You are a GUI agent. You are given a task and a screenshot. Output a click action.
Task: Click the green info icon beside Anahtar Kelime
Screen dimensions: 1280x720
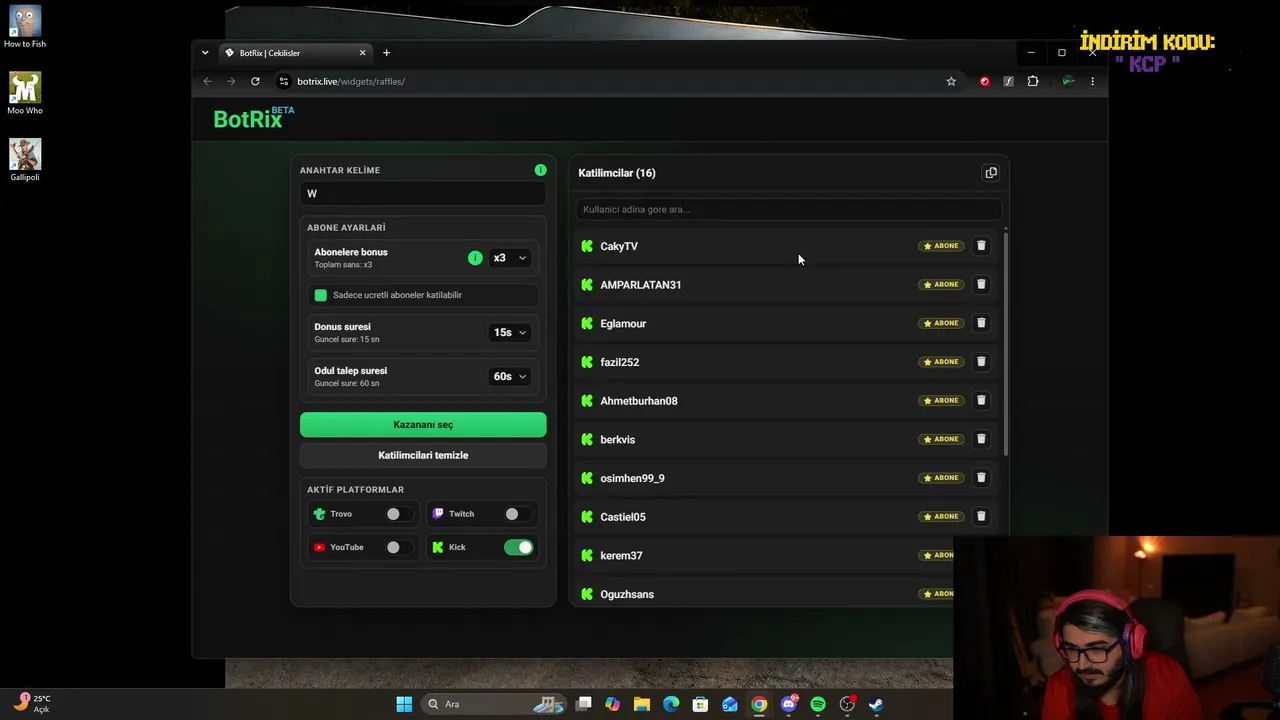click(540, 170)
